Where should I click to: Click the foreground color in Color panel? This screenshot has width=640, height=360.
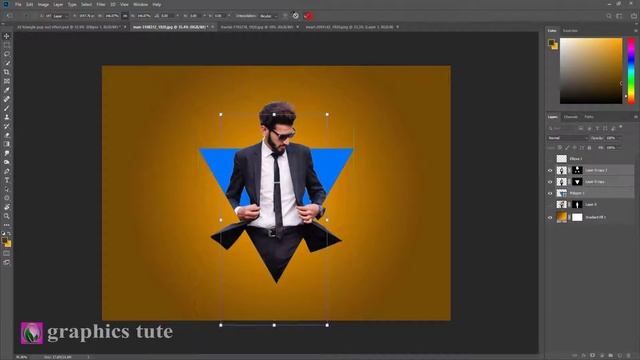[551, 42]
